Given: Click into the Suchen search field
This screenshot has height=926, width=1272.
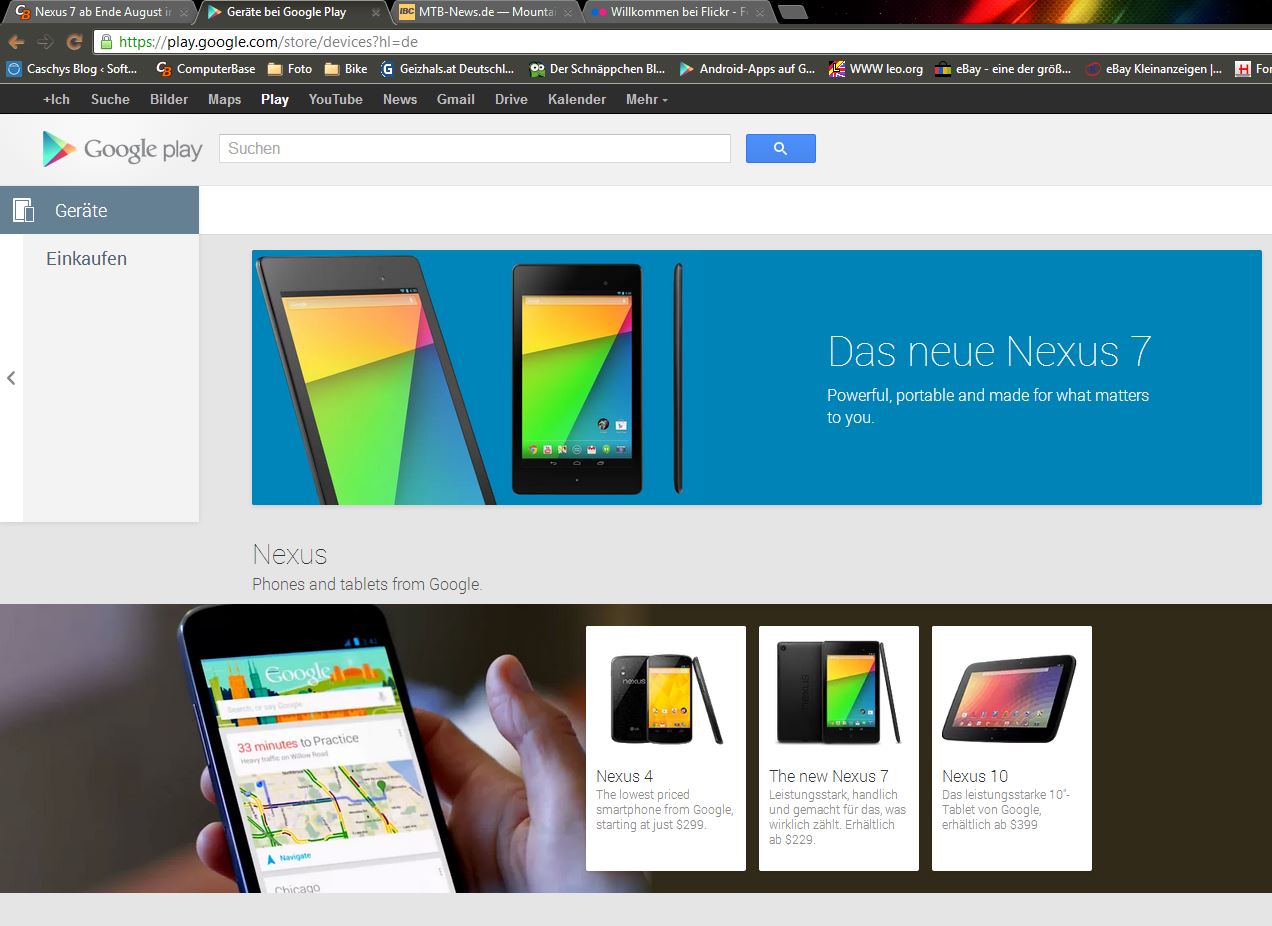Looking at the screenshot, I should (475, 148).
